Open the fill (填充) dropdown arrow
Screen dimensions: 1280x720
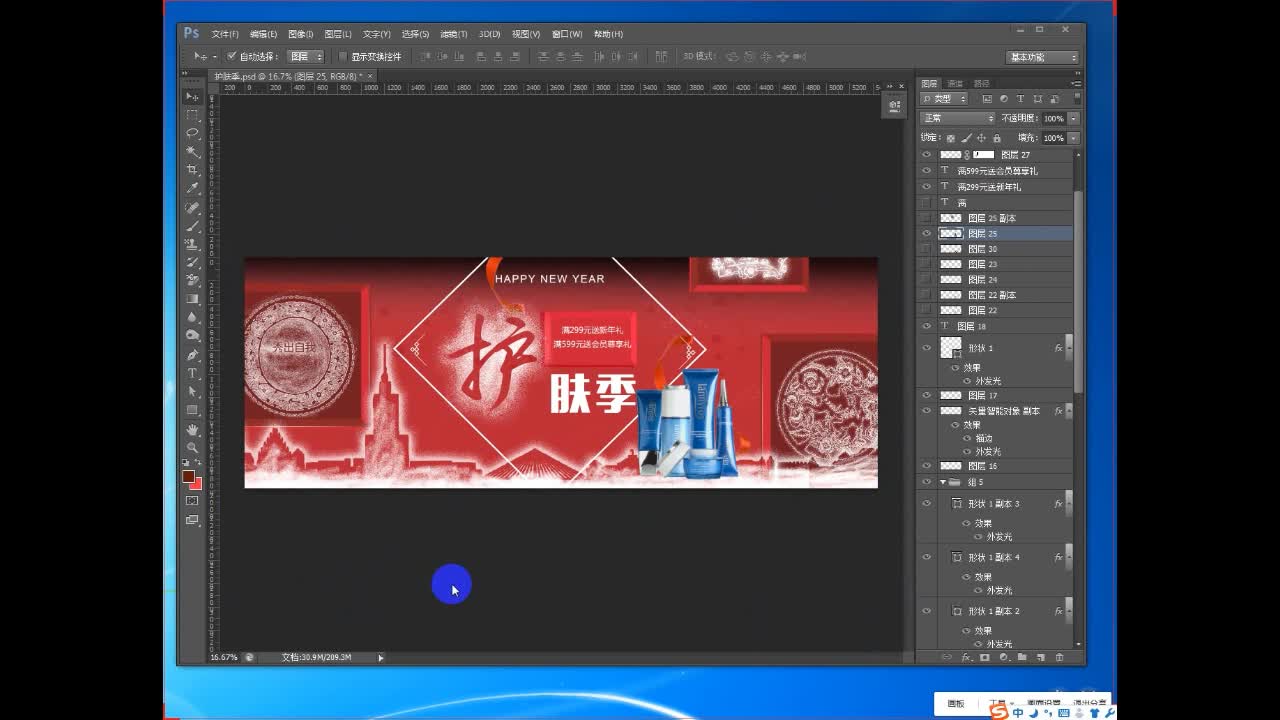(1074, 138)
